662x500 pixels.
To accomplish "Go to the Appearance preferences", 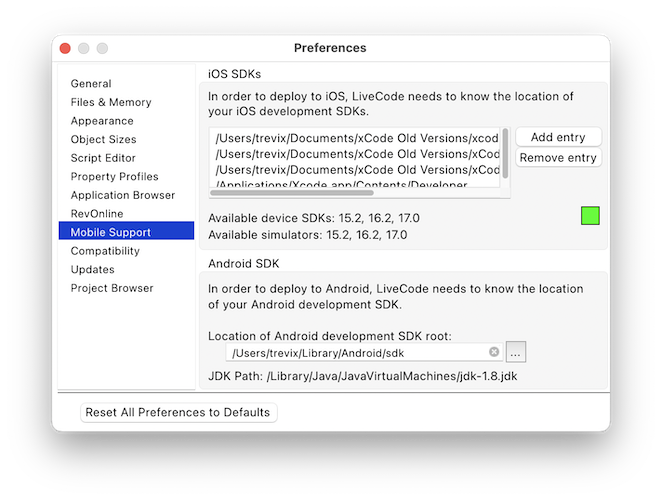I will click(102, 121).
